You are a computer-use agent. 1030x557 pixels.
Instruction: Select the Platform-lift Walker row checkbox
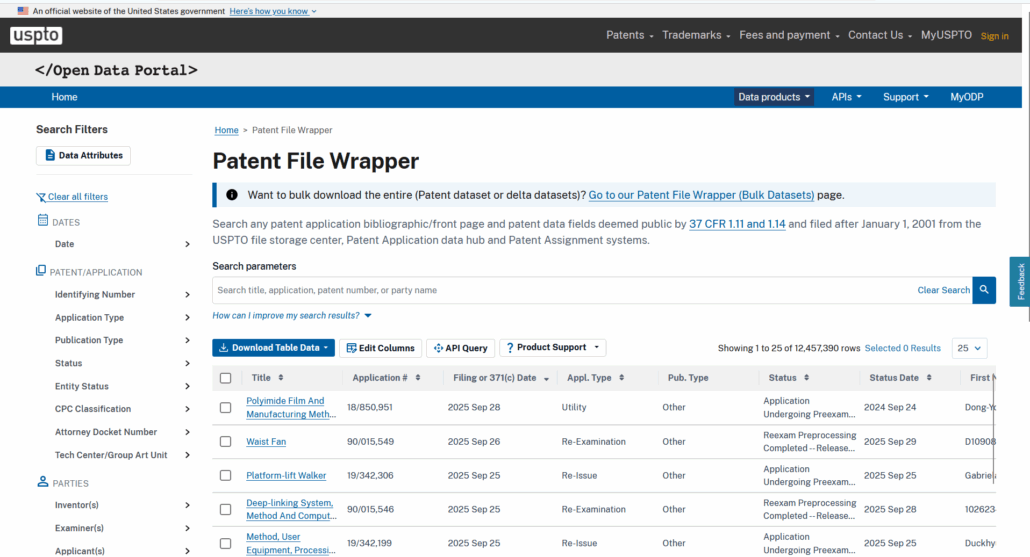click(225, 476)
